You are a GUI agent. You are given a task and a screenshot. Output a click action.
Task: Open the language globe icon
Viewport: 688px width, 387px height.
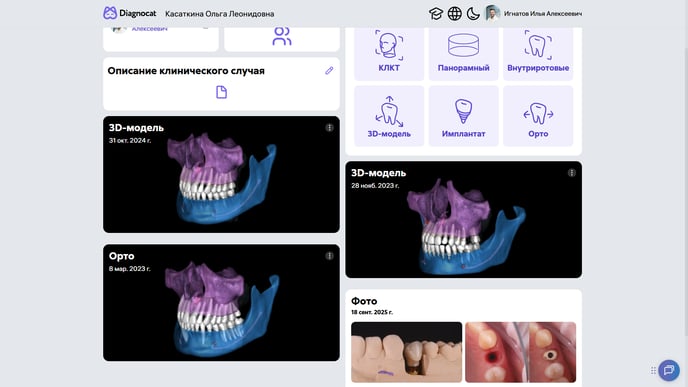455,14
